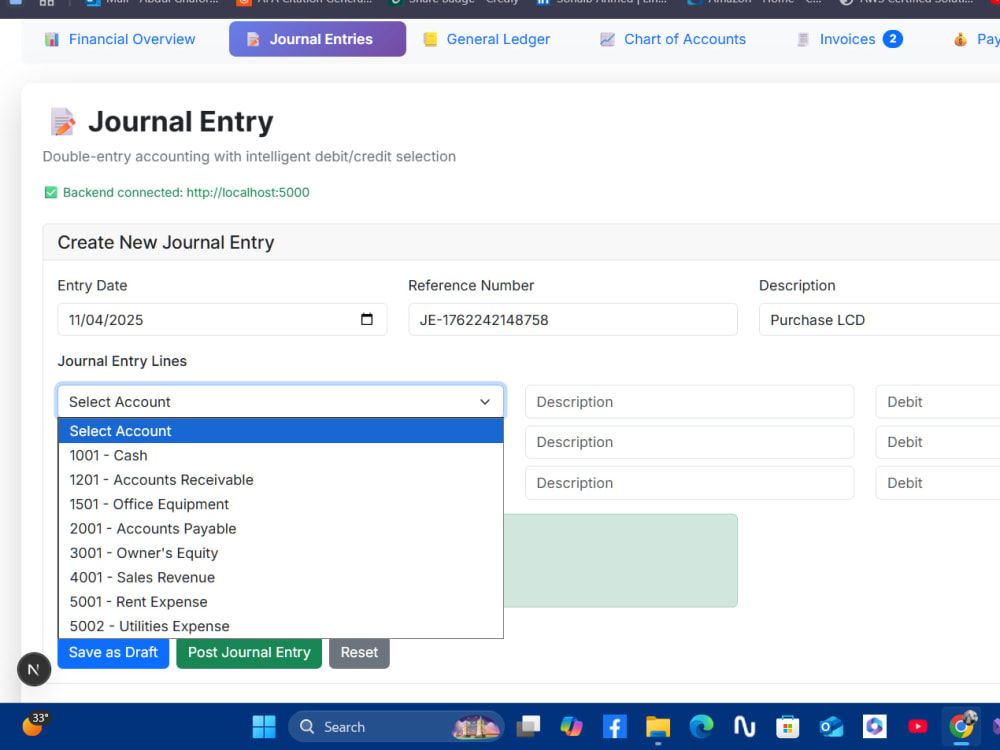Open the General Ledger tab

click(487, 40)
